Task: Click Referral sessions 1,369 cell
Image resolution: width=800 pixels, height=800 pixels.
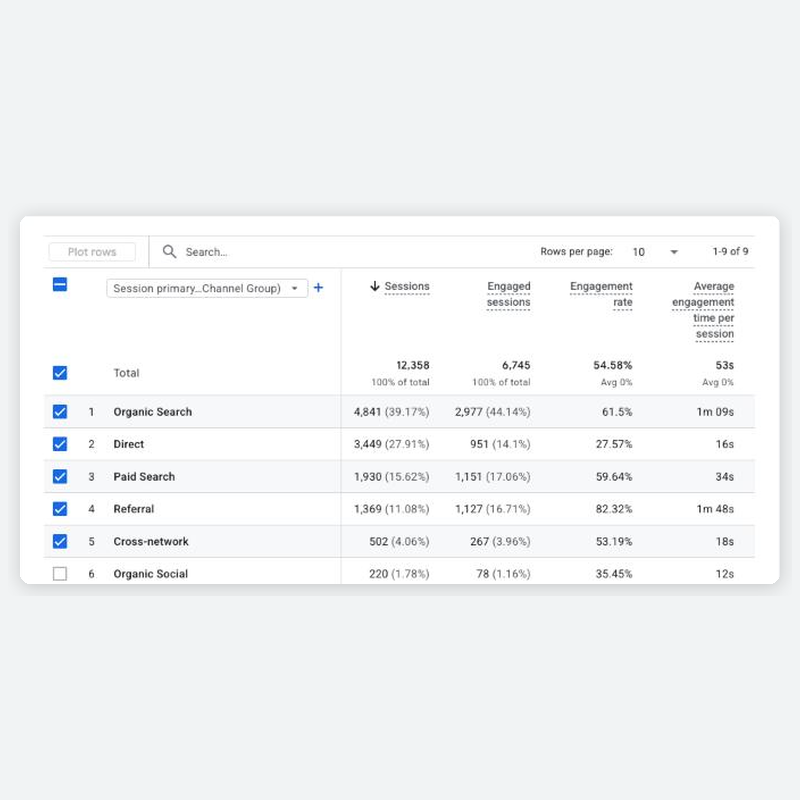Action: [391, 509]
